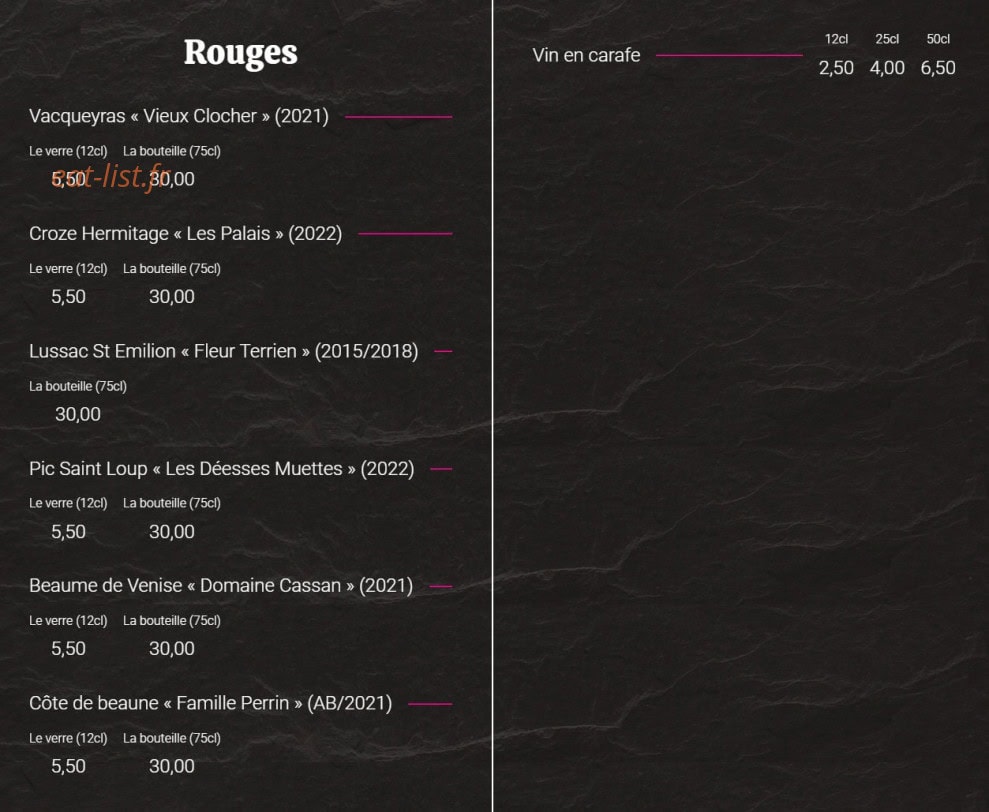Screen dimensions: 989x812
Task: Click the 4,00 carafe price
Action: click(x=887, y=68)
